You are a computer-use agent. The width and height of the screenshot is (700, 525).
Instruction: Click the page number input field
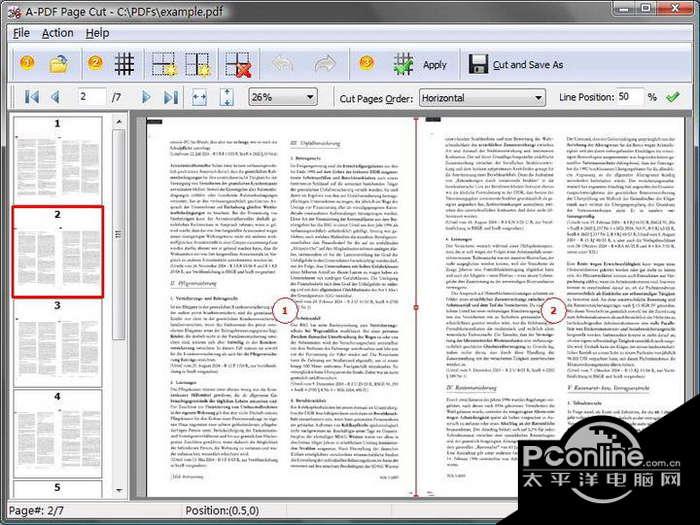point(92,96)
